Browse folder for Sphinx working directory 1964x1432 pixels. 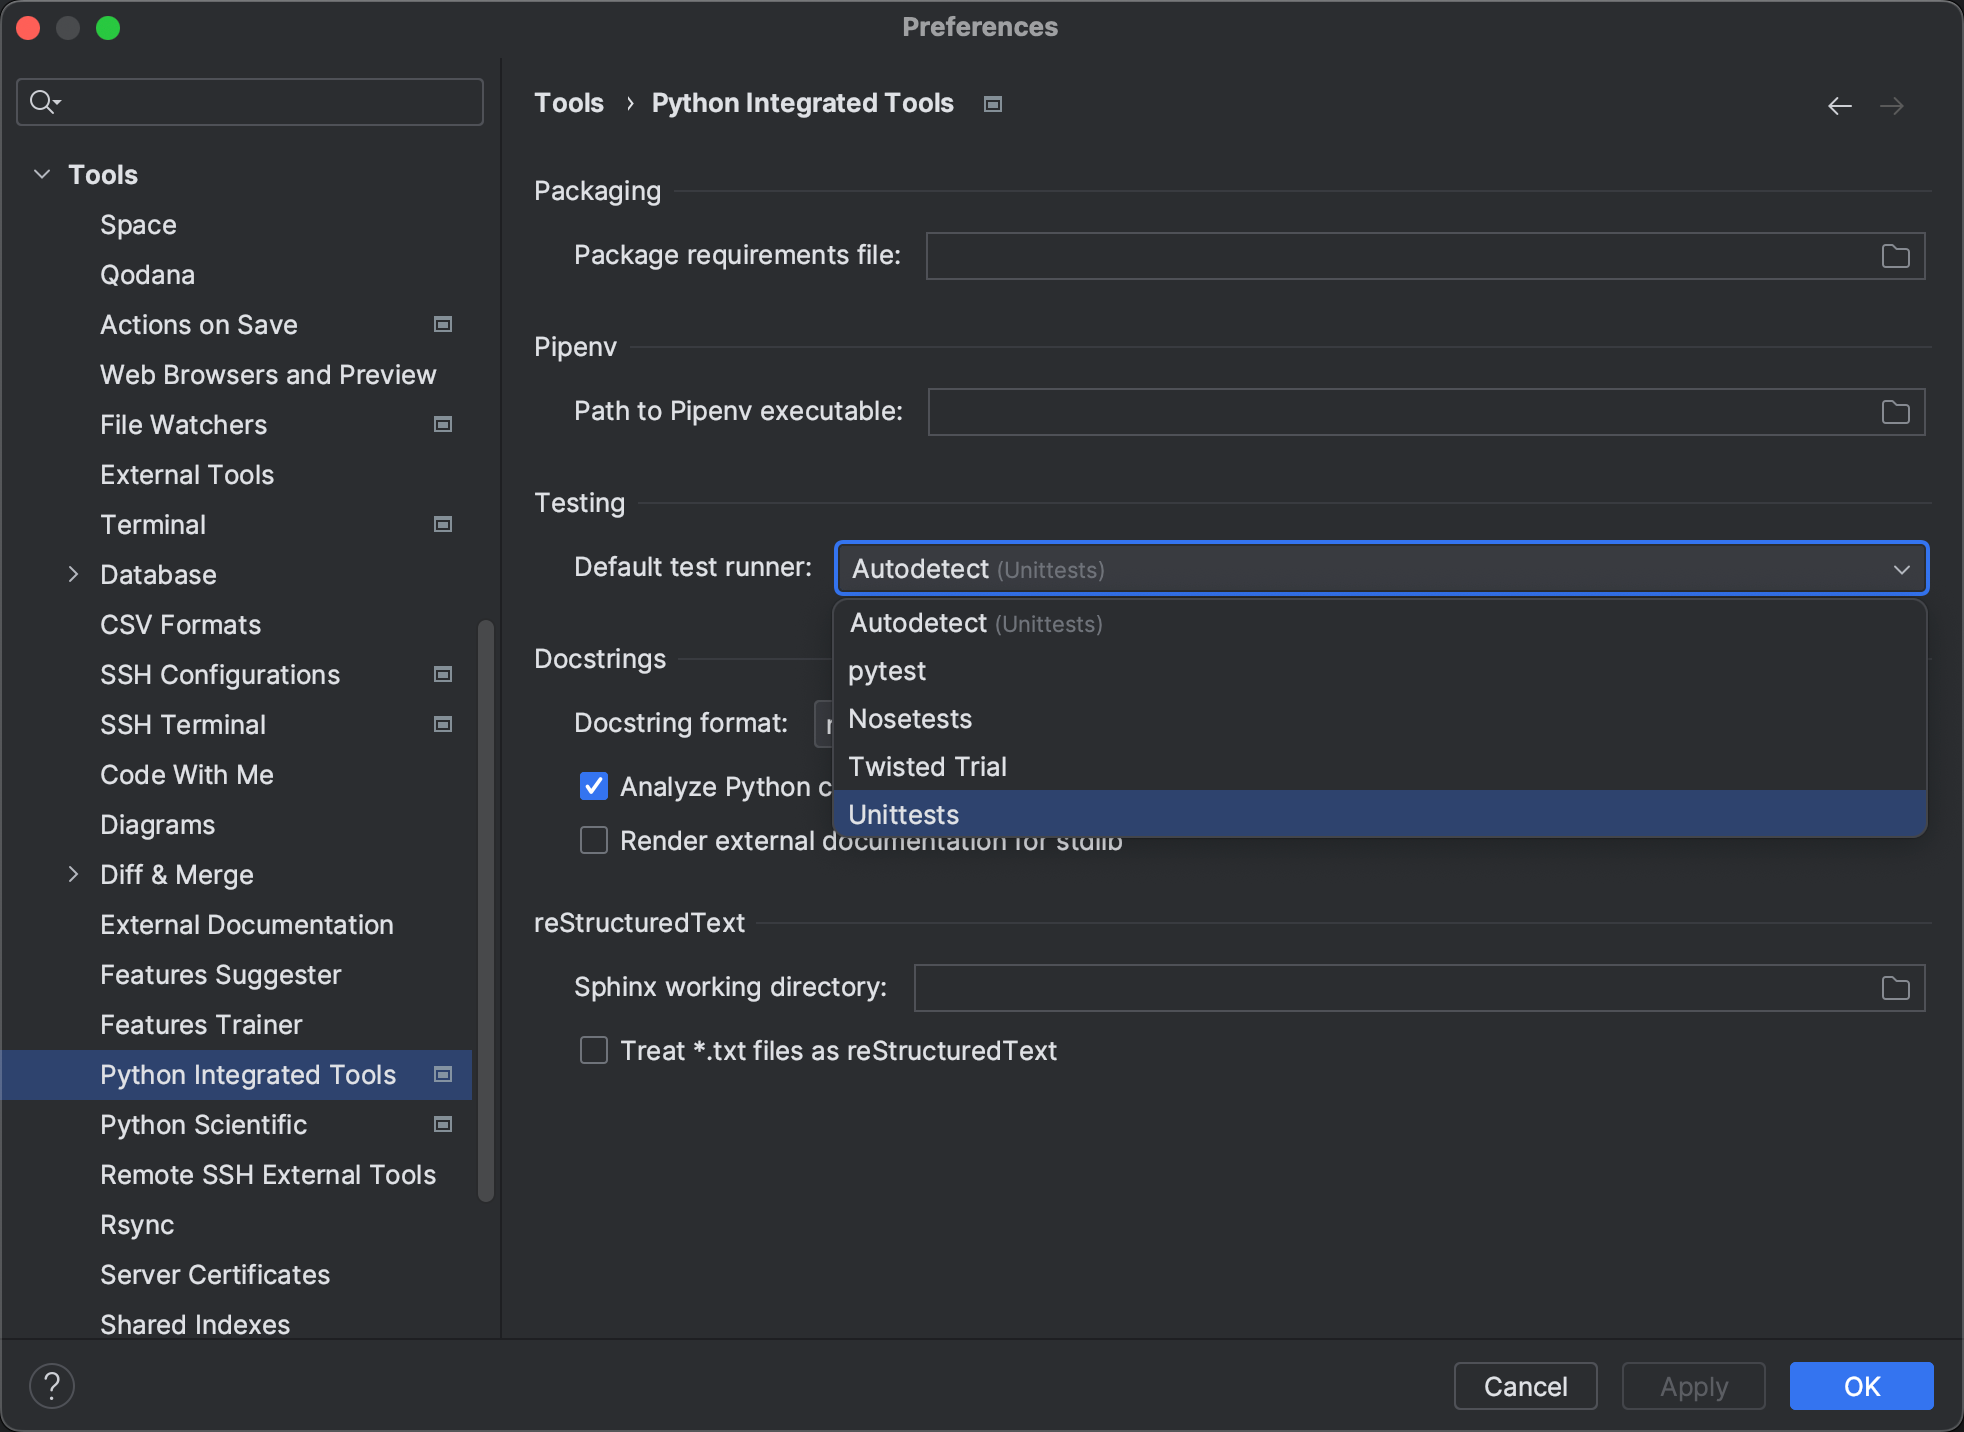1895,988
